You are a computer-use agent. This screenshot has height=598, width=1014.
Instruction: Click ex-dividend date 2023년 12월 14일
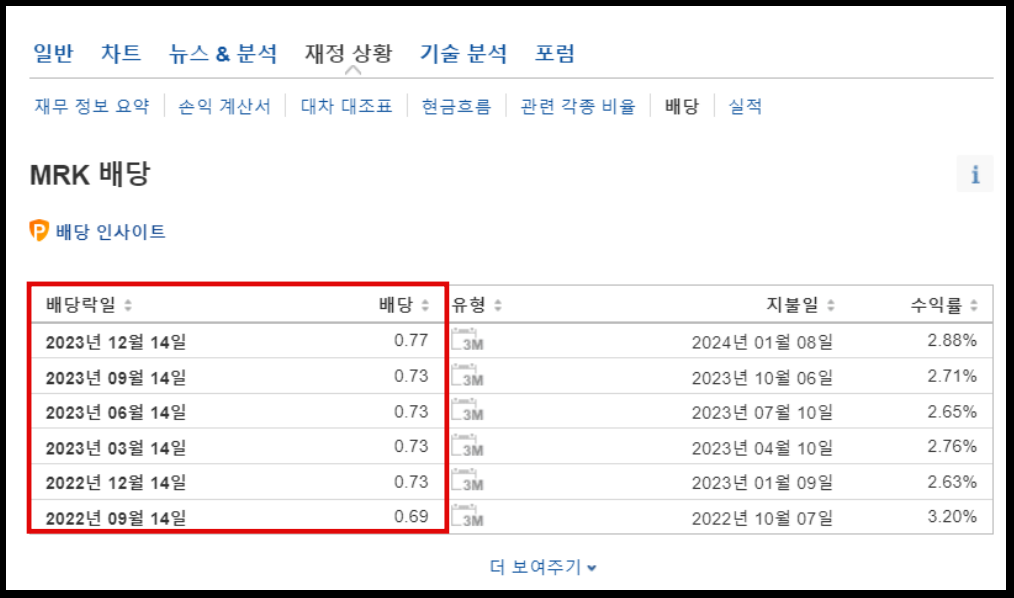[x=116, y=341]
